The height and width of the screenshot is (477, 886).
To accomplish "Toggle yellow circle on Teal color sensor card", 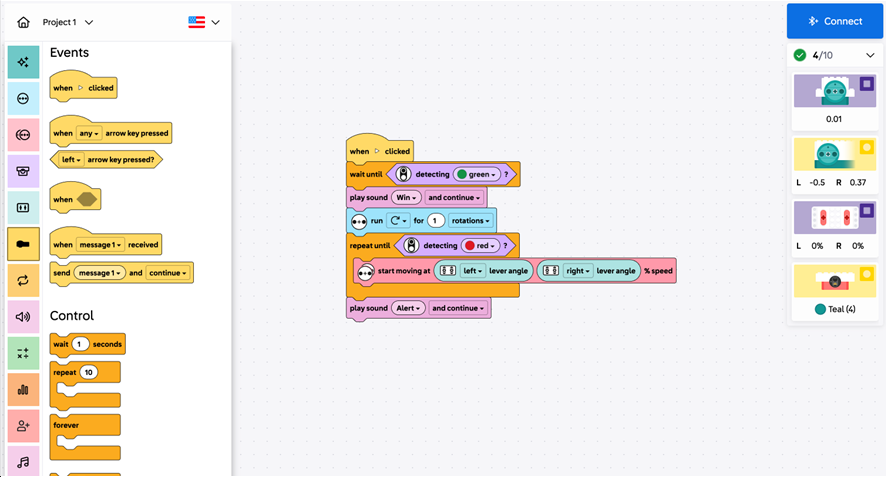I will [866, 274].
